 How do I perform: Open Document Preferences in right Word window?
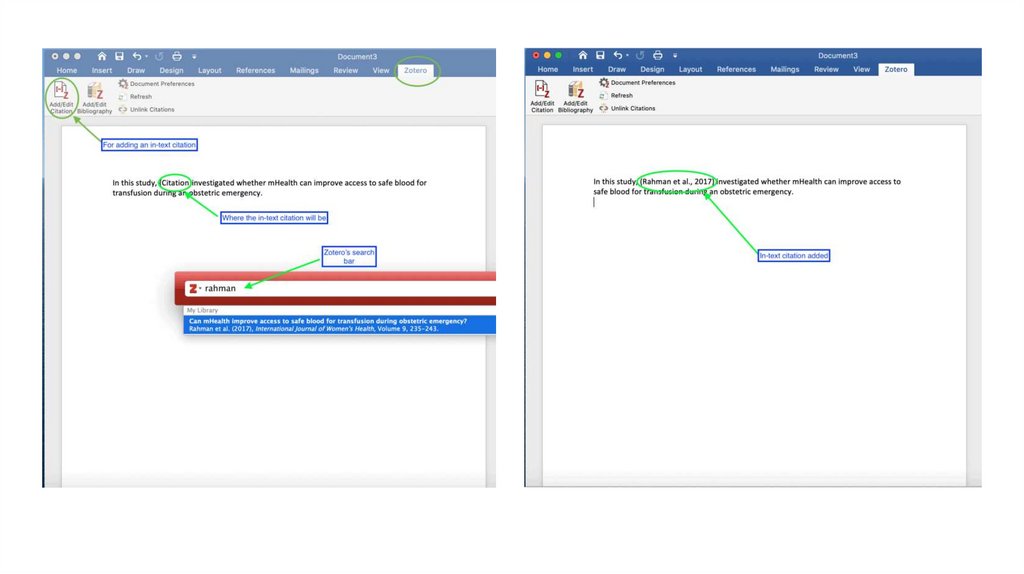637,82
